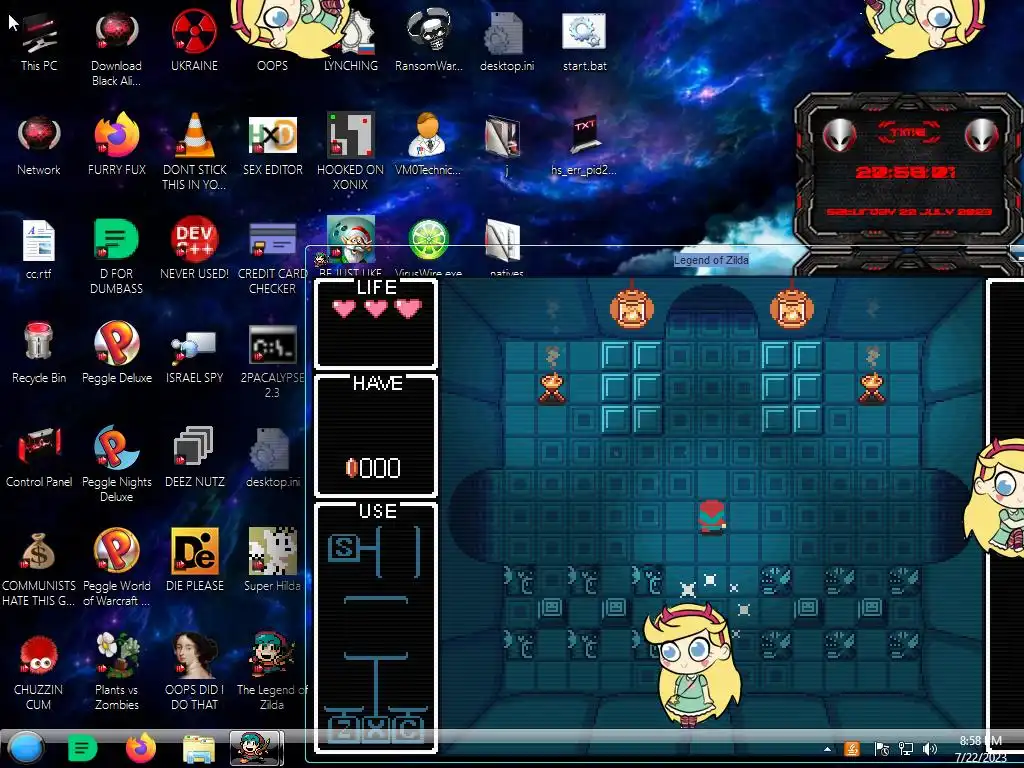Launch Plants vs Zombies
1024x768 pixels.
coord(116,673)
